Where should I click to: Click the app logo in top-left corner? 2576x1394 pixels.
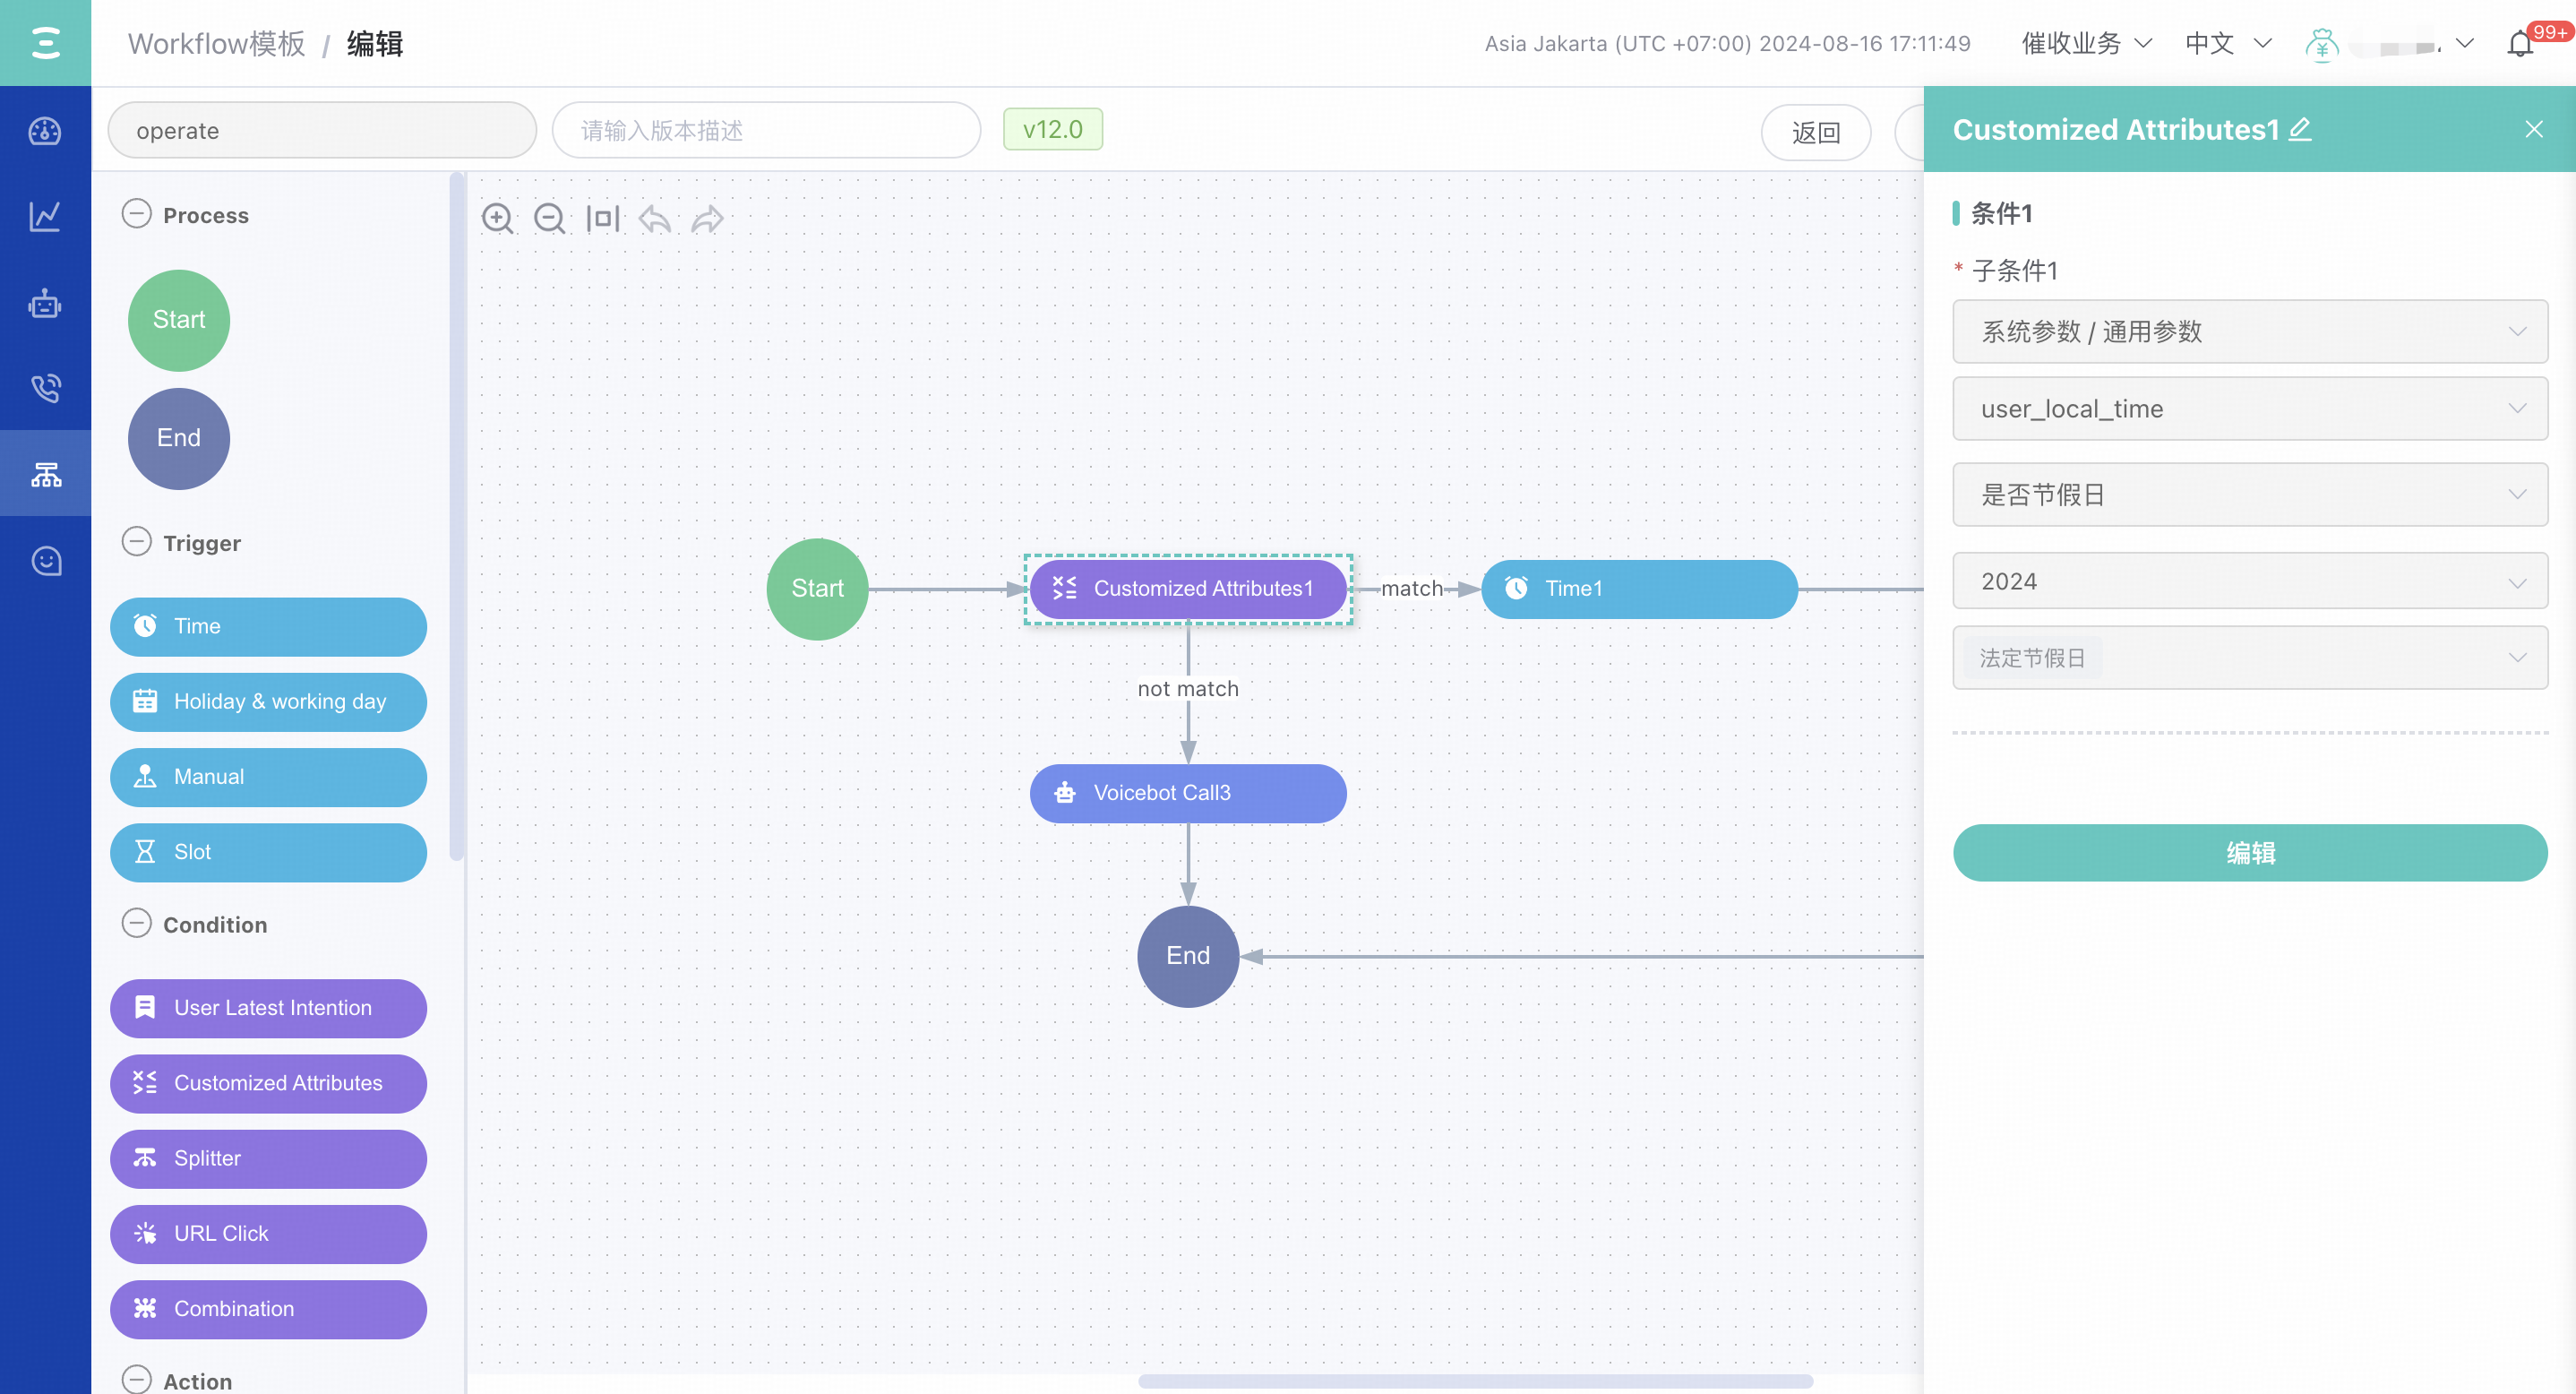45,43
